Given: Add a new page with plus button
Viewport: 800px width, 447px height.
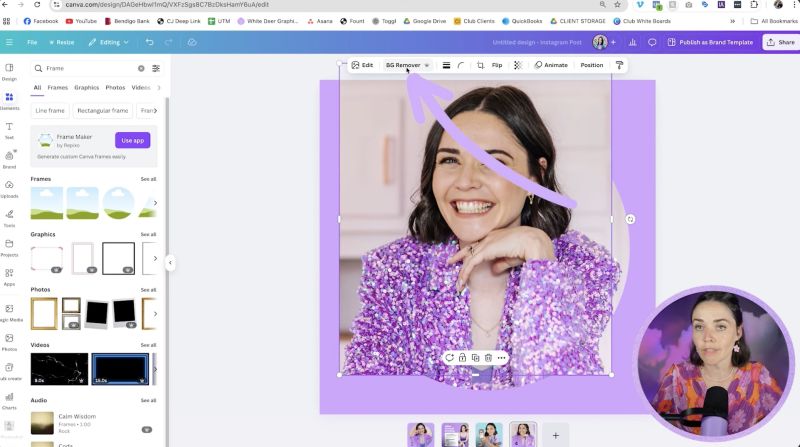Looking at the screenshot, I should (556, 435).
